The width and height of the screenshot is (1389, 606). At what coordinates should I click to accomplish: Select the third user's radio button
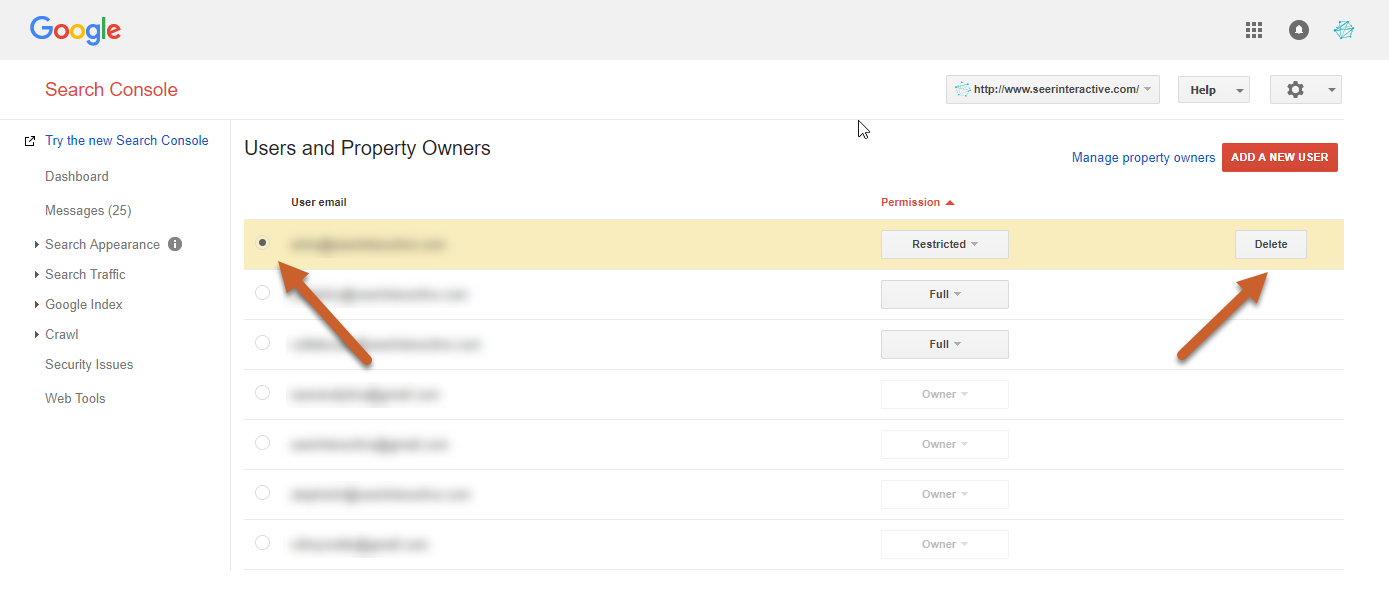point(262,343)
